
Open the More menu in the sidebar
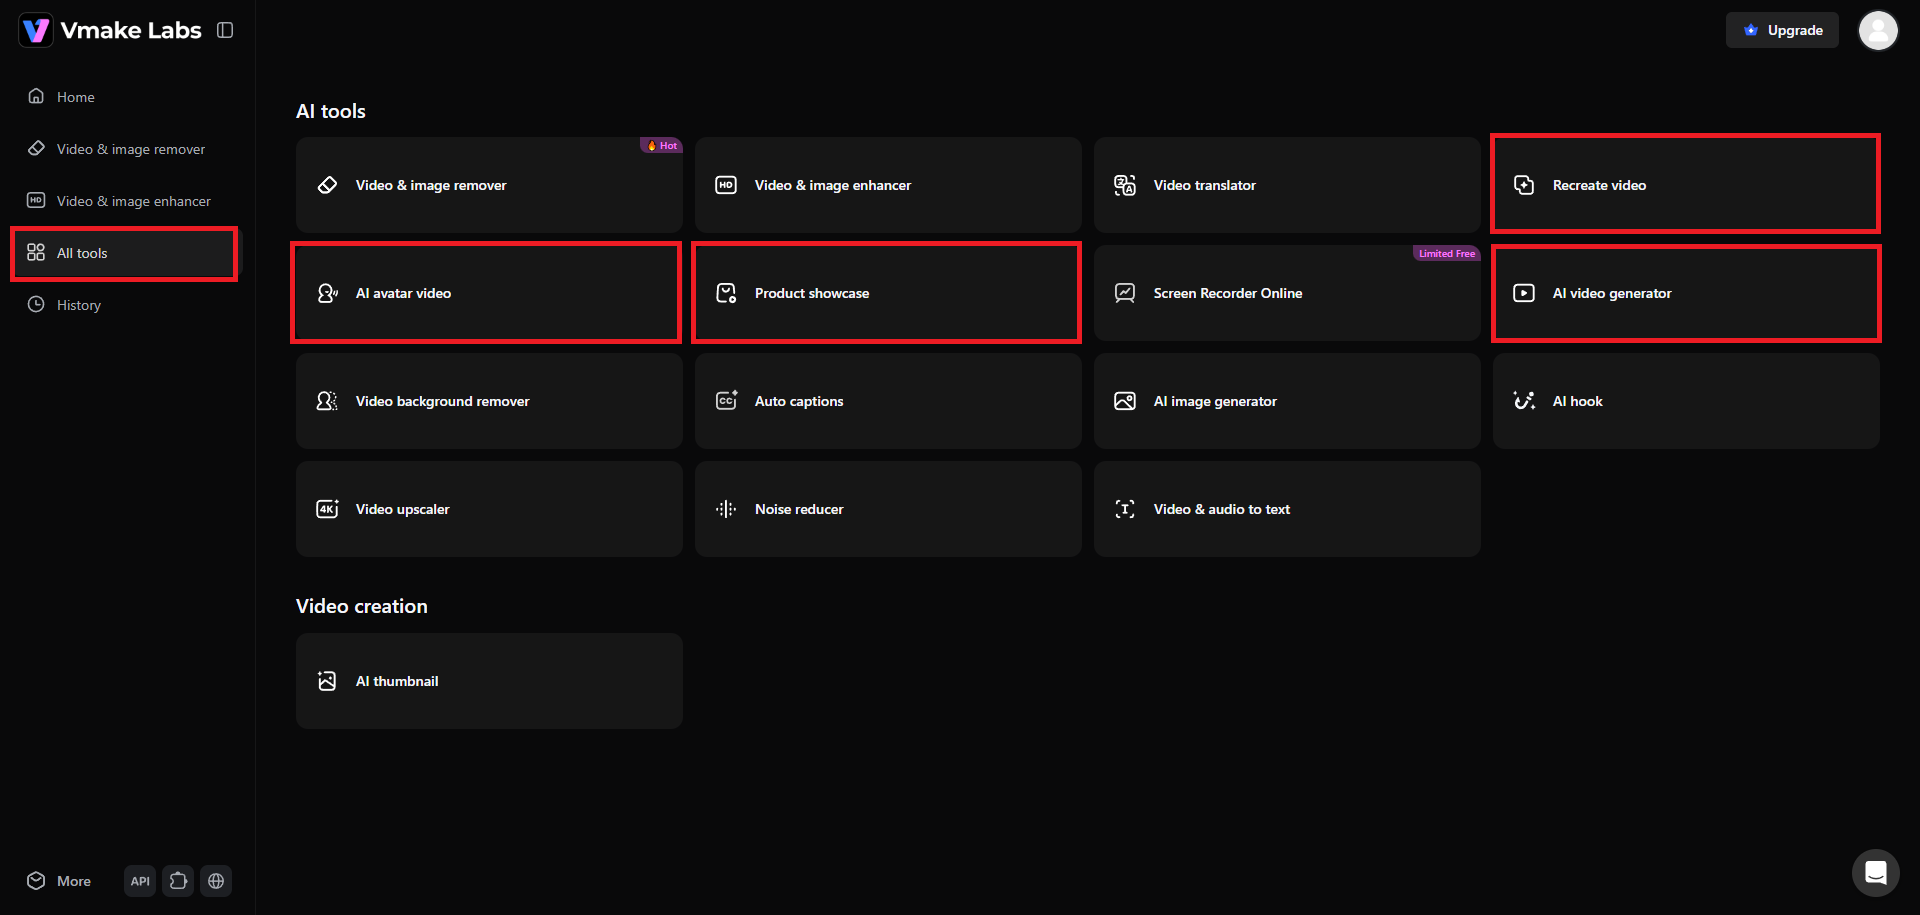pos(74,881)
